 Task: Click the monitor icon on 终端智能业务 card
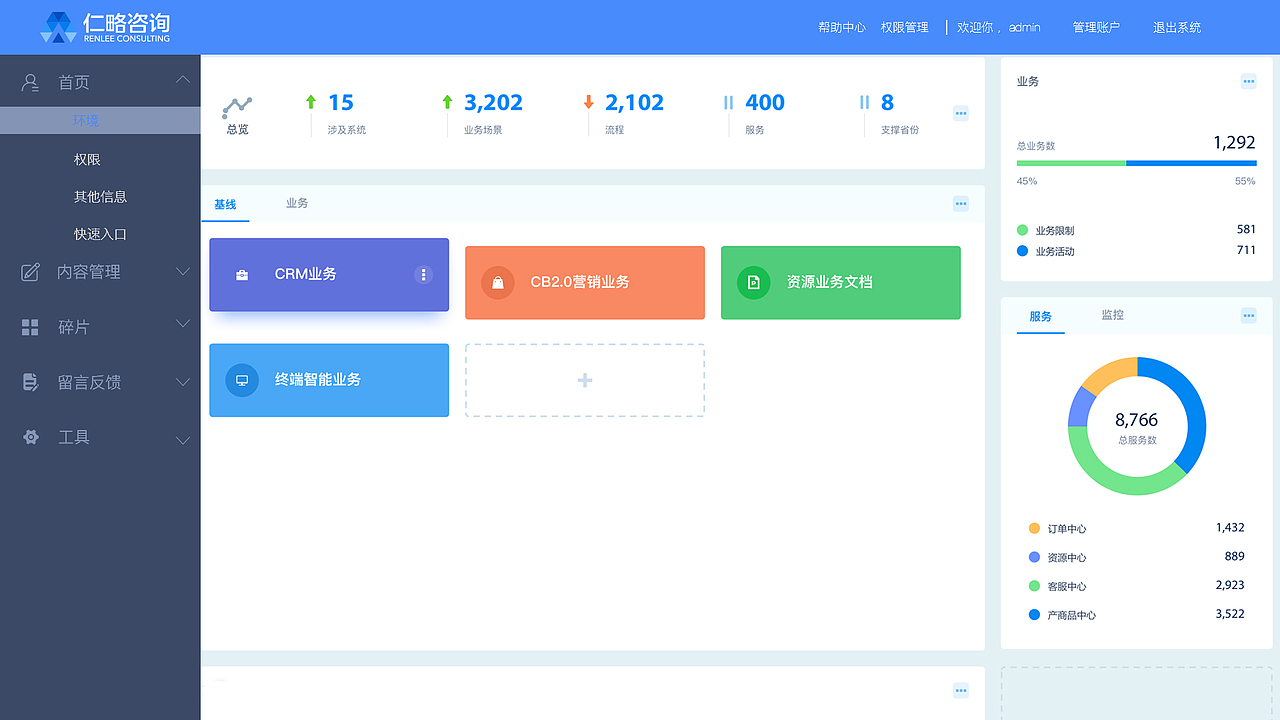[x=241, y=380]
